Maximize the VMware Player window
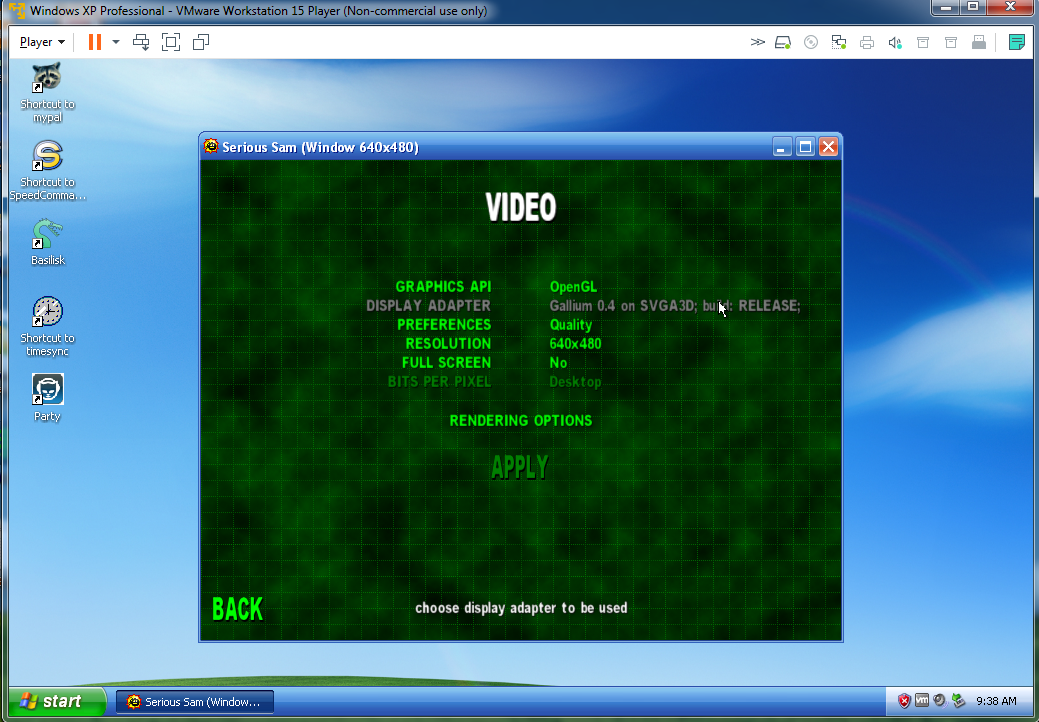This screenshot has height=722, width=1039. pos(973,7)
